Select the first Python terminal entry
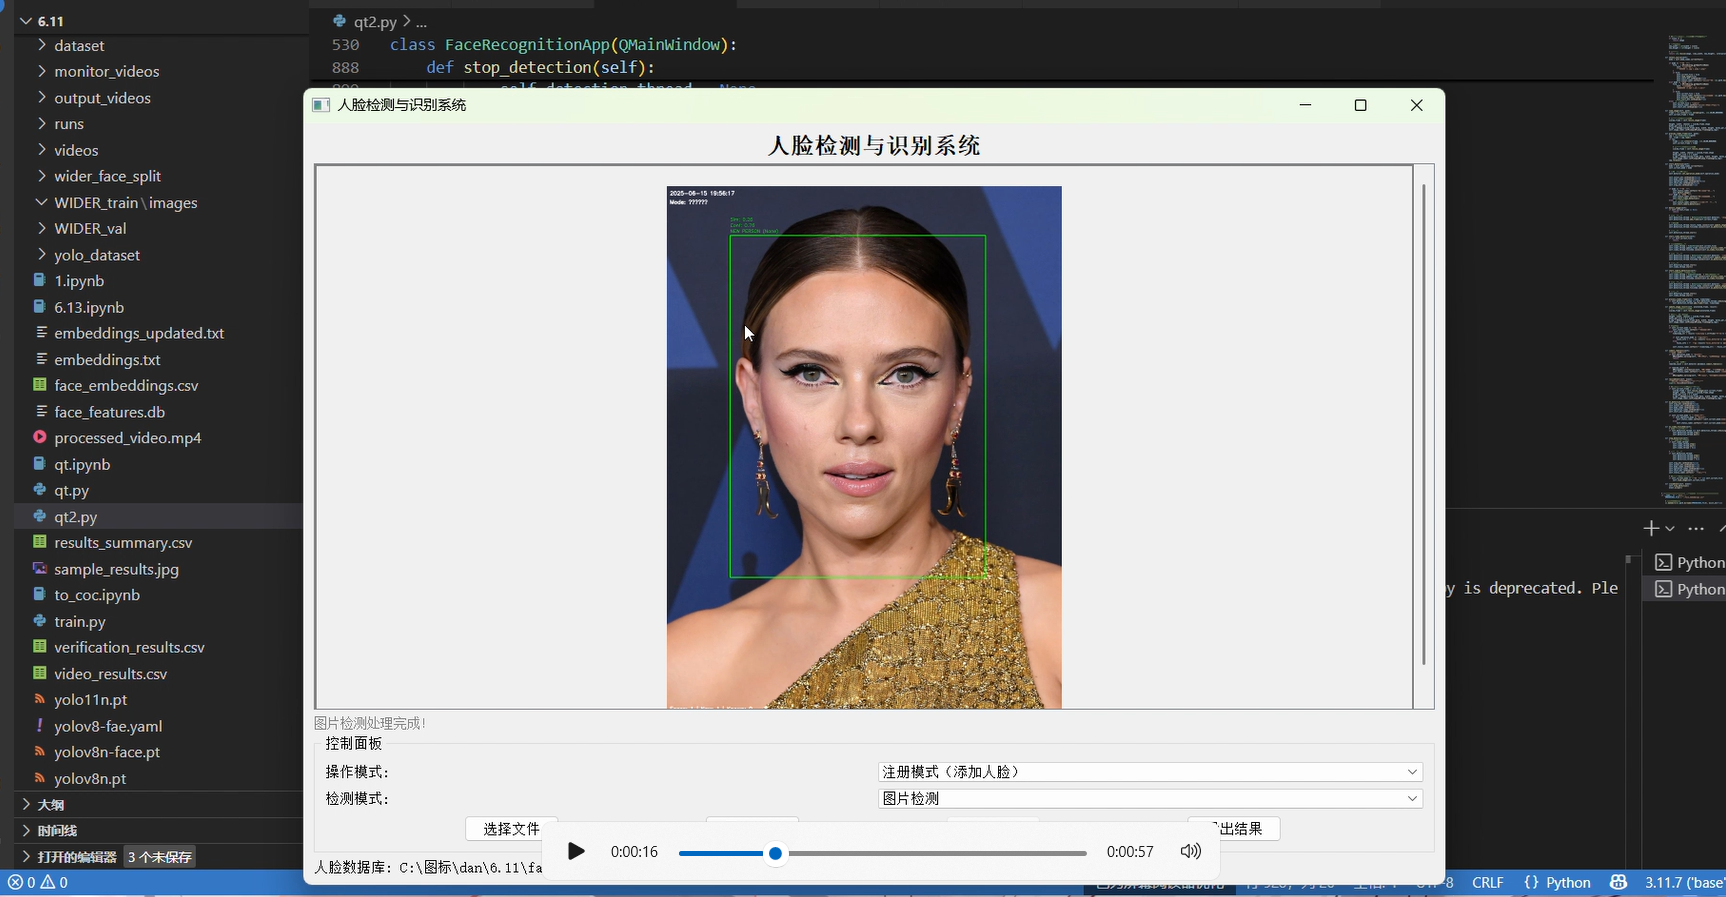This screenshot has height=897, width=1726. coord(1689,562)
